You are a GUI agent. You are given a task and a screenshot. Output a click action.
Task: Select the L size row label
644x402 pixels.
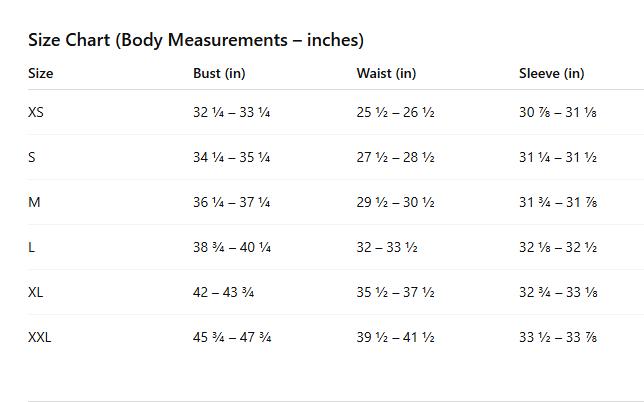pyautogui.click(x=32, y=247)
